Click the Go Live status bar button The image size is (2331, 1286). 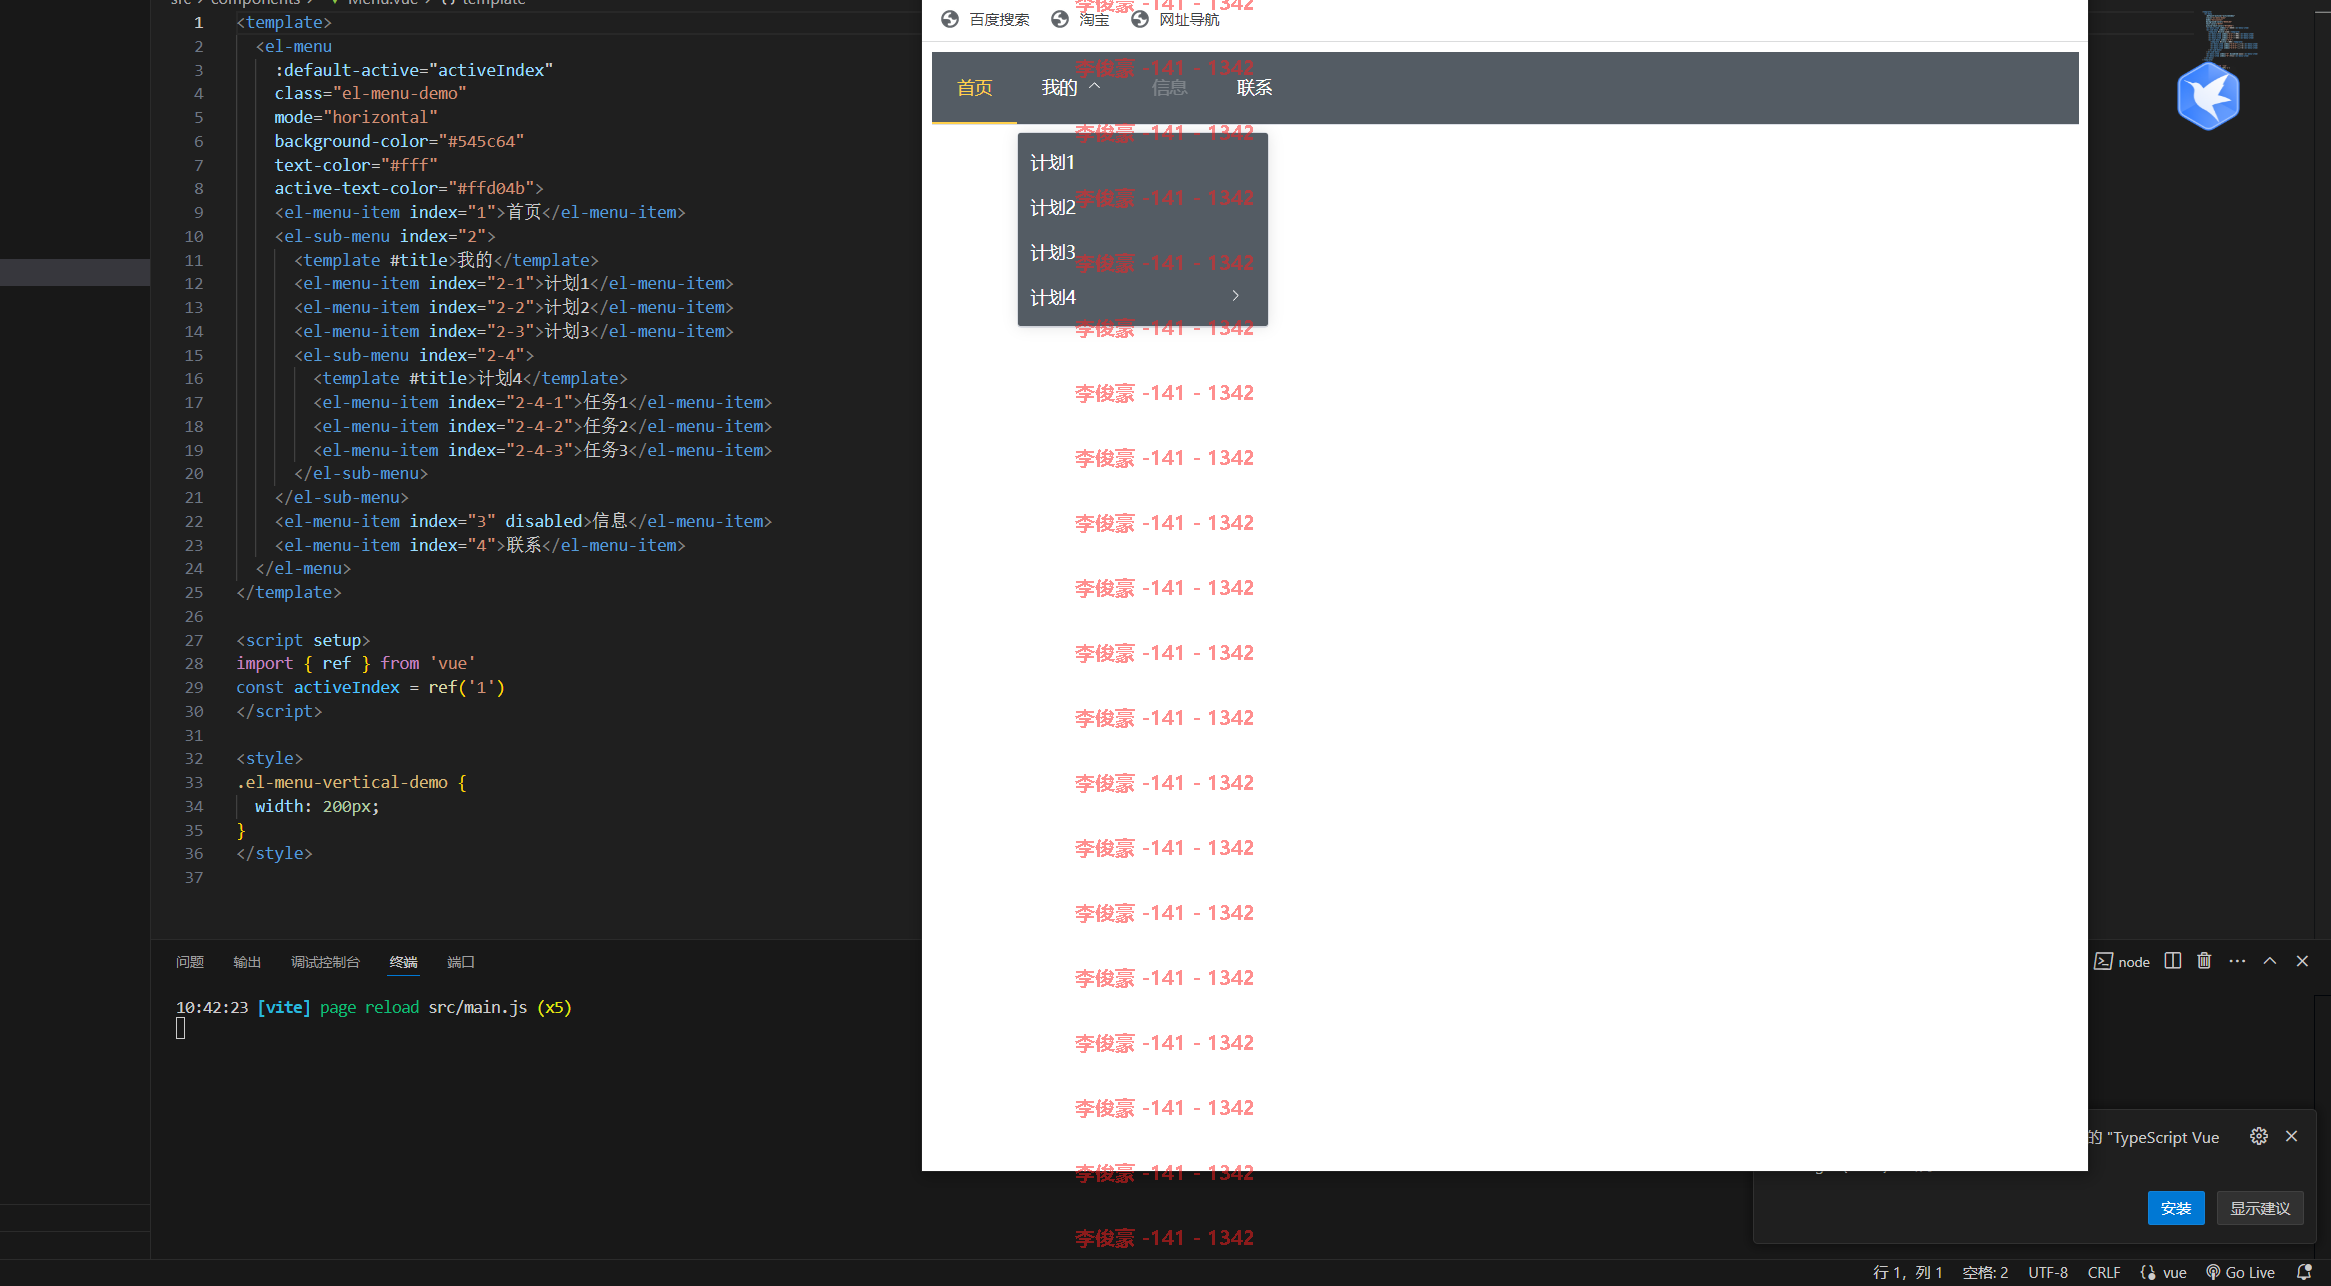[x=2241, y=1272]
